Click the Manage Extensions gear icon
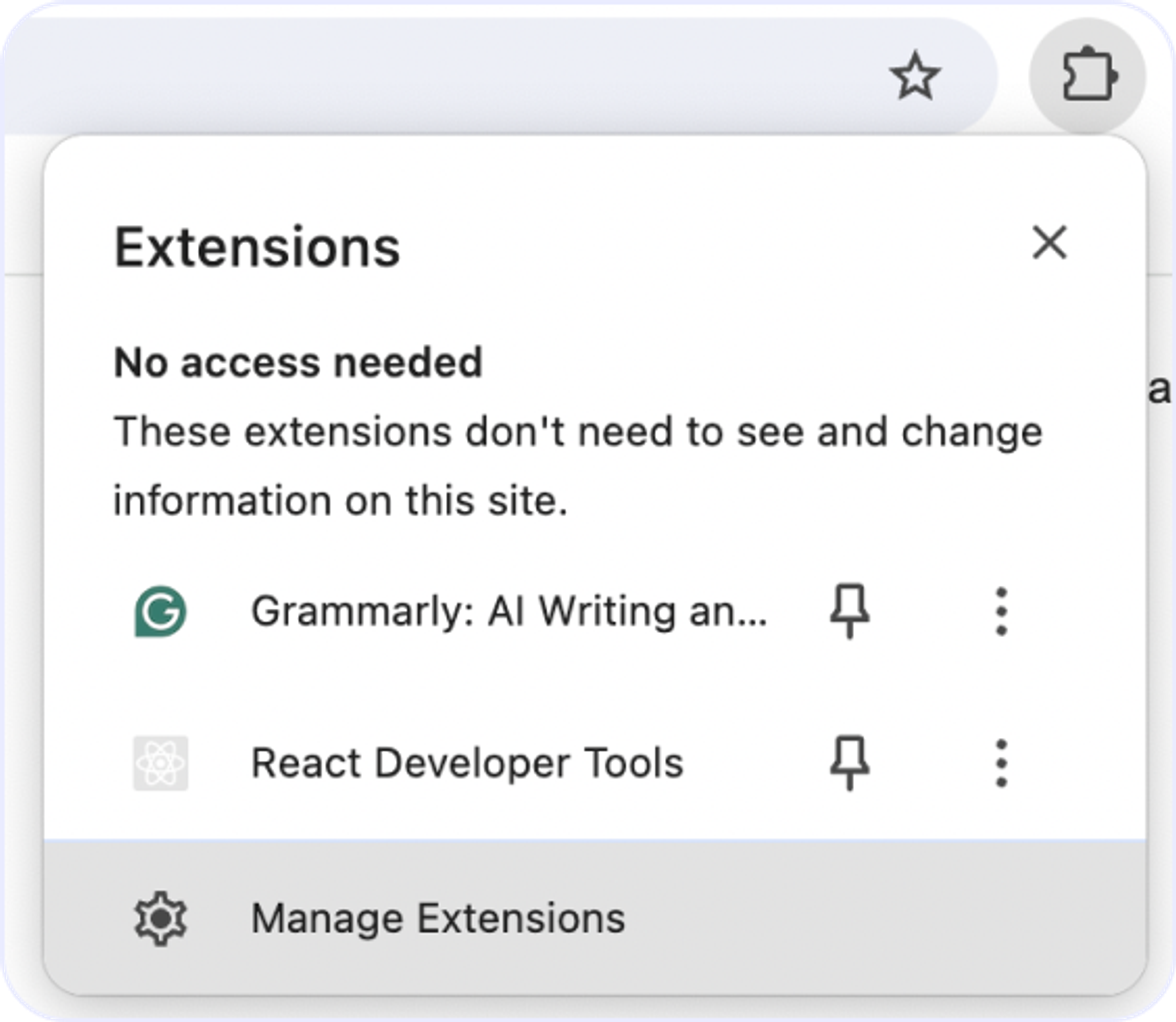 tap(160, 919)
